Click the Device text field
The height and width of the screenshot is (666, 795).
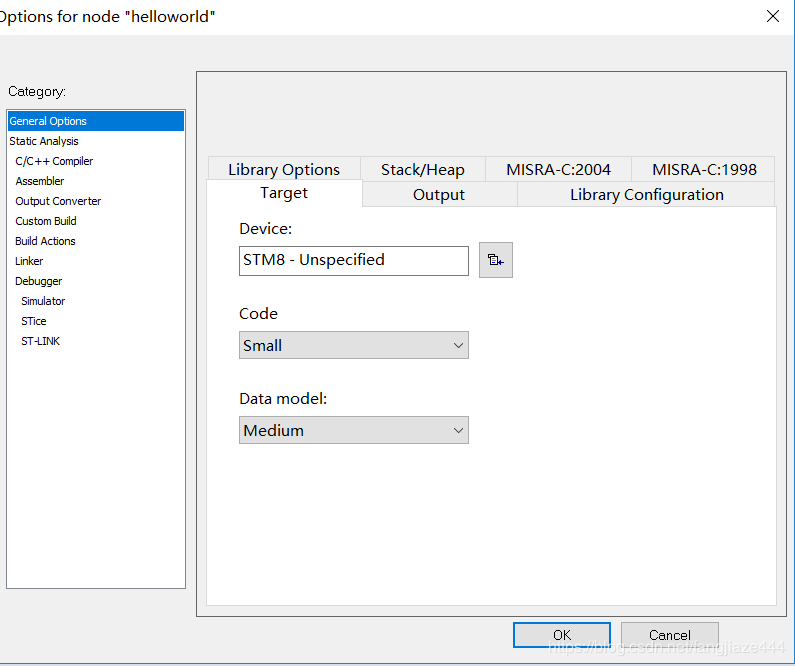353,260
